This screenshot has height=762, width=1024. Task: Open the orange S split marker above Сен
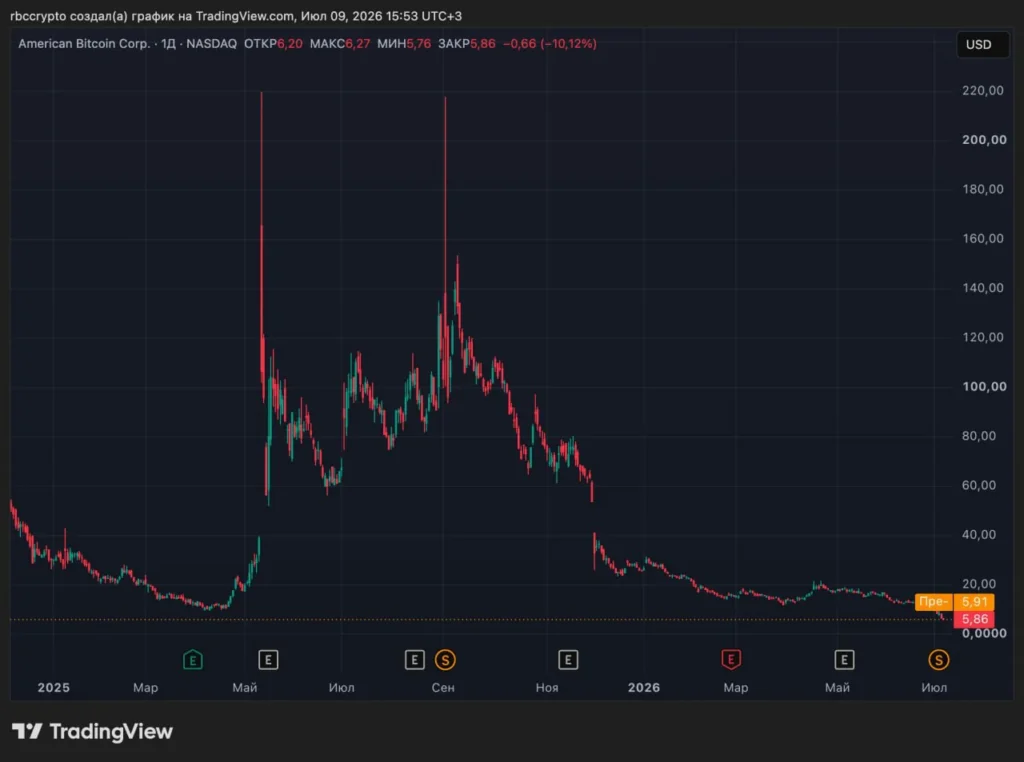pyautogui.click(x=445, y=660)
